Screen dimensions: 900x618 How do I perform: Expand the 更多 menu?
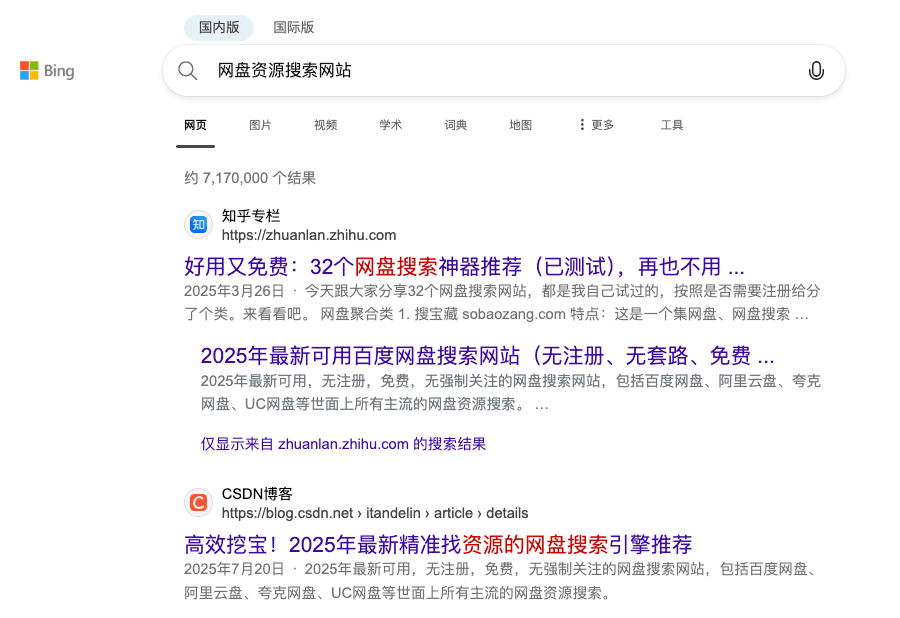point(596,125)
